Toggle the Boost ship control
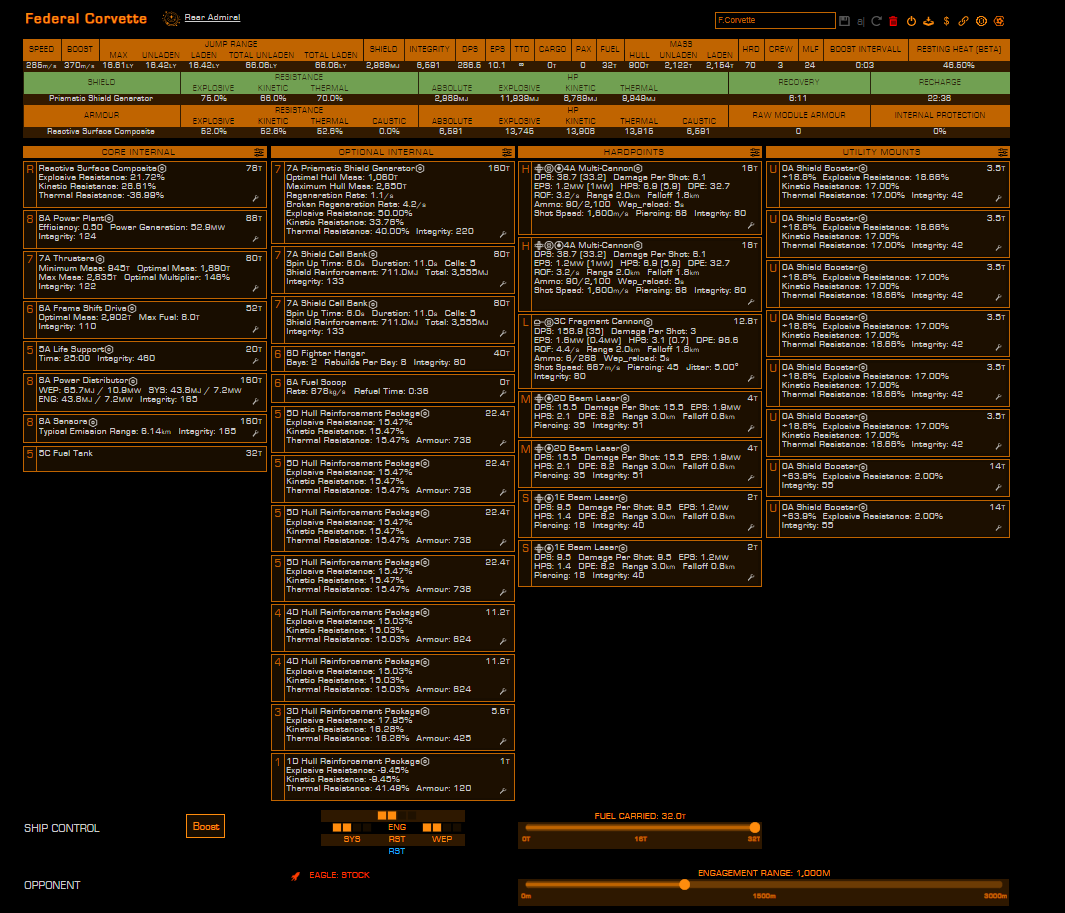 coord(205,826)
